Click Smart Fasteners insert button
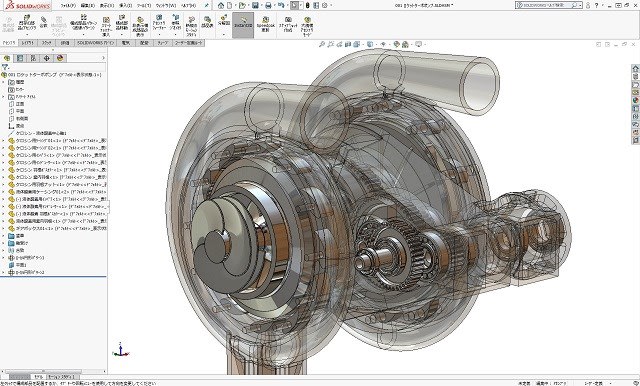This screenshot has height=386, width=640. pos(106,26)
